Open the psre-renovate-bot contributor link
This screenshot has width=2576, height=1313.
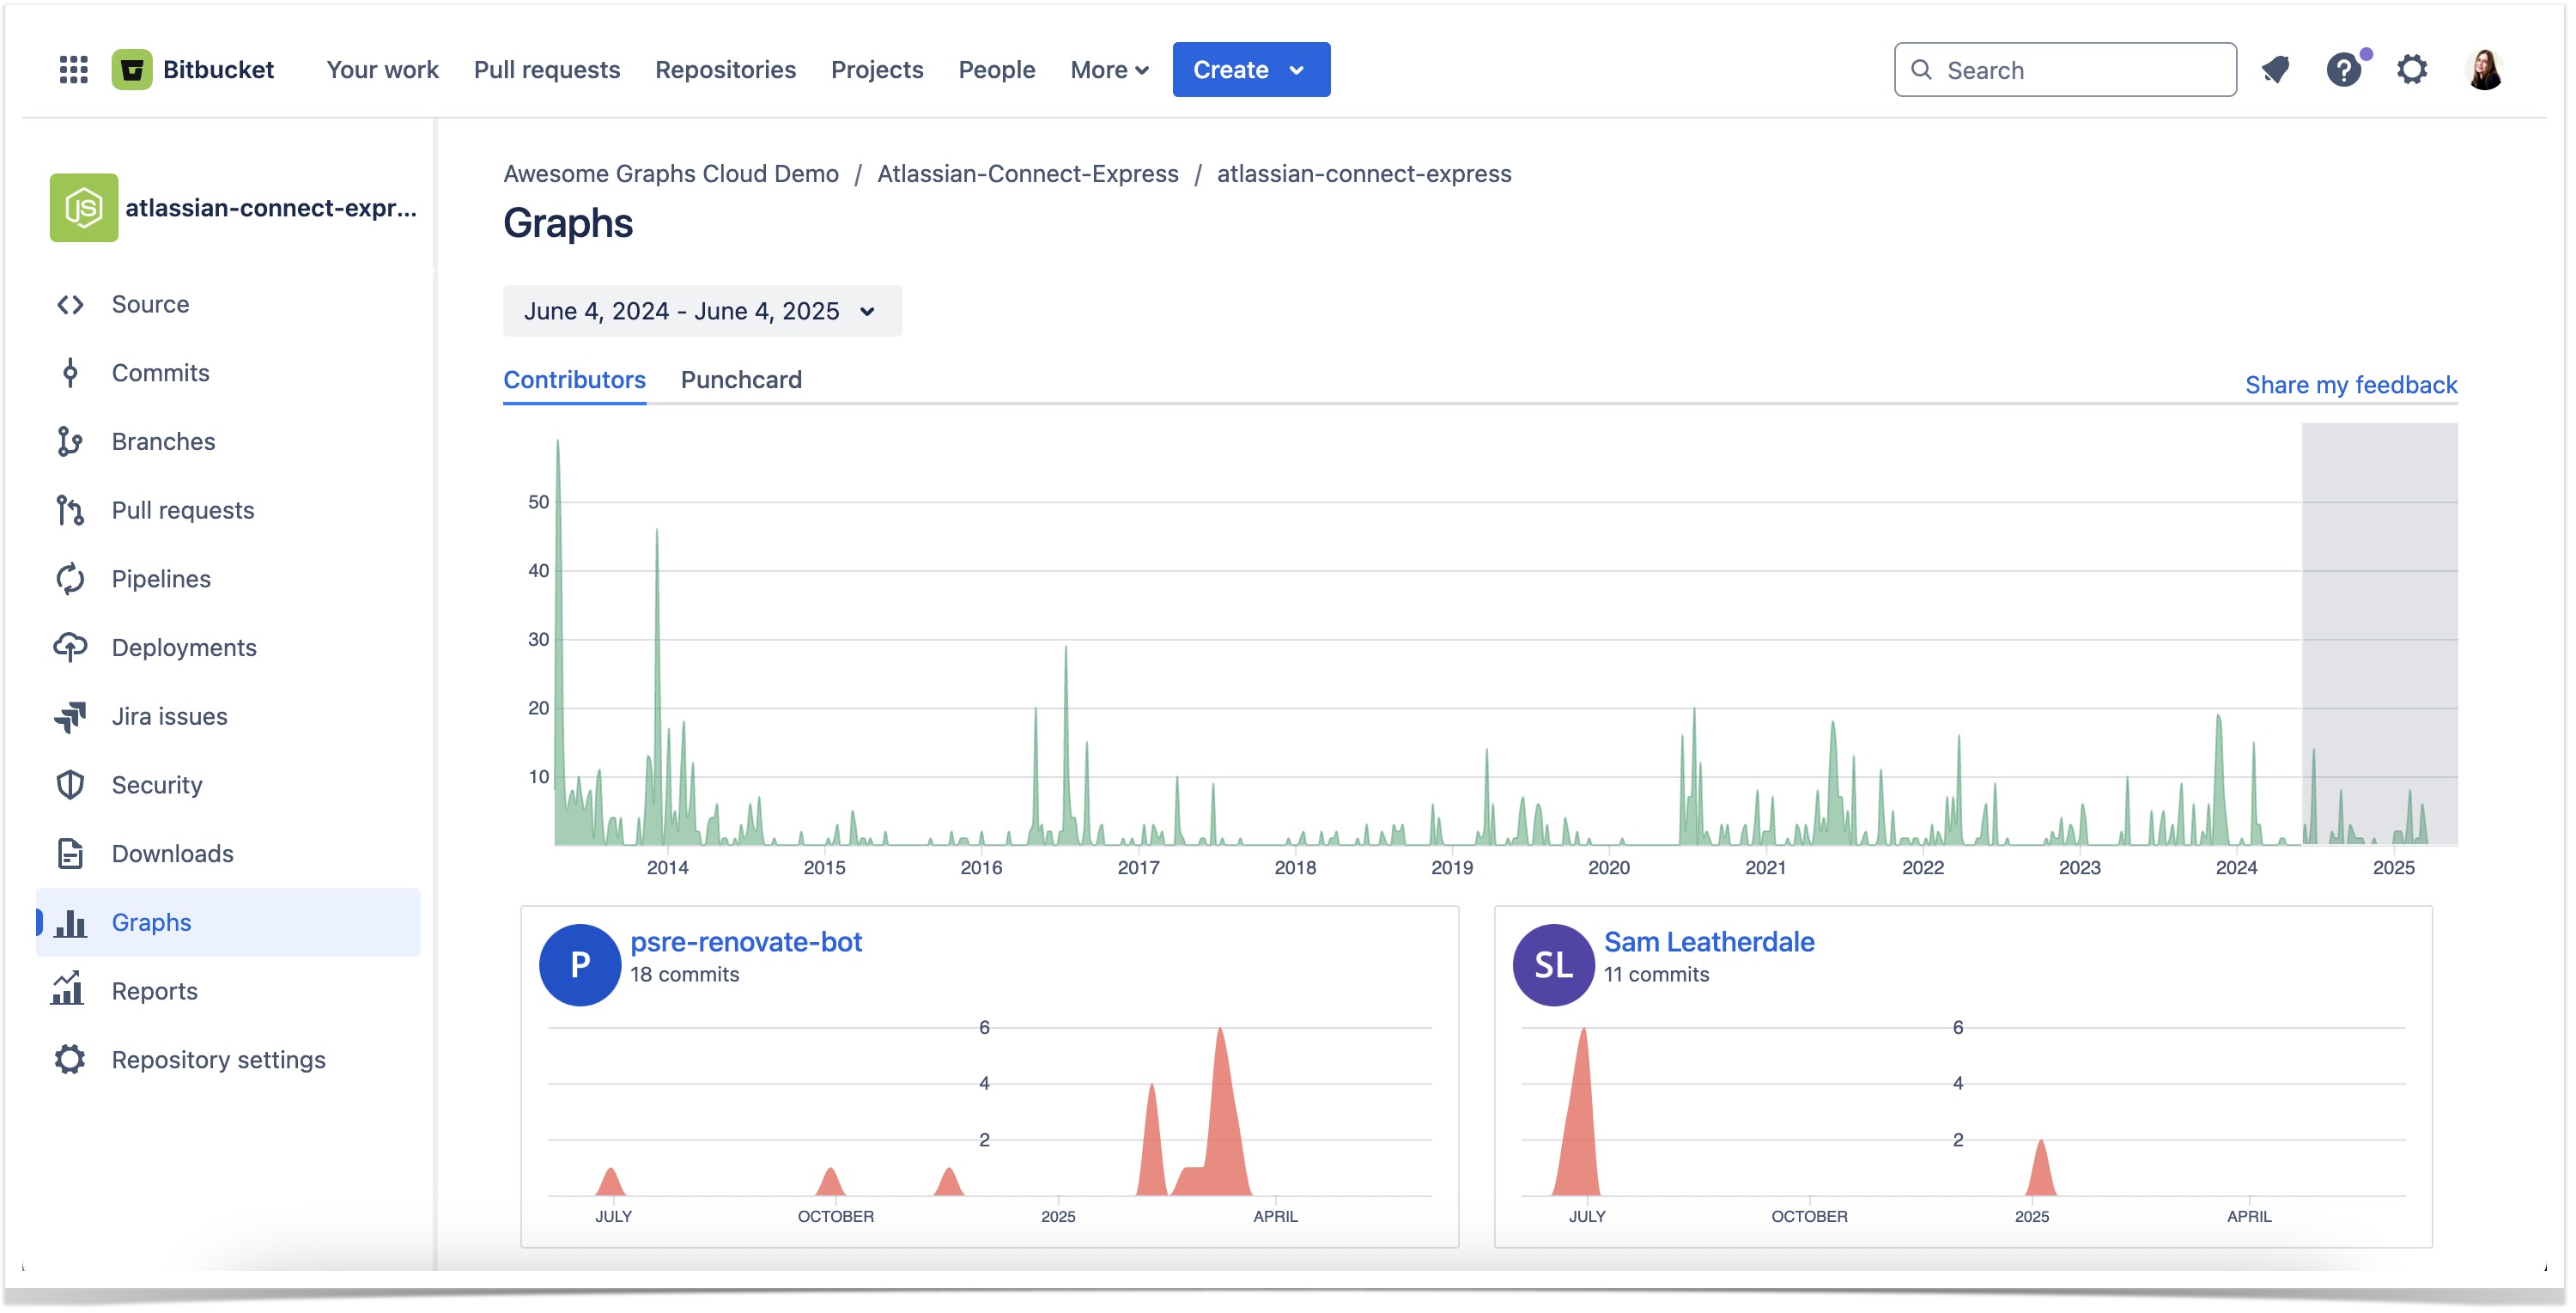(746, 942)
